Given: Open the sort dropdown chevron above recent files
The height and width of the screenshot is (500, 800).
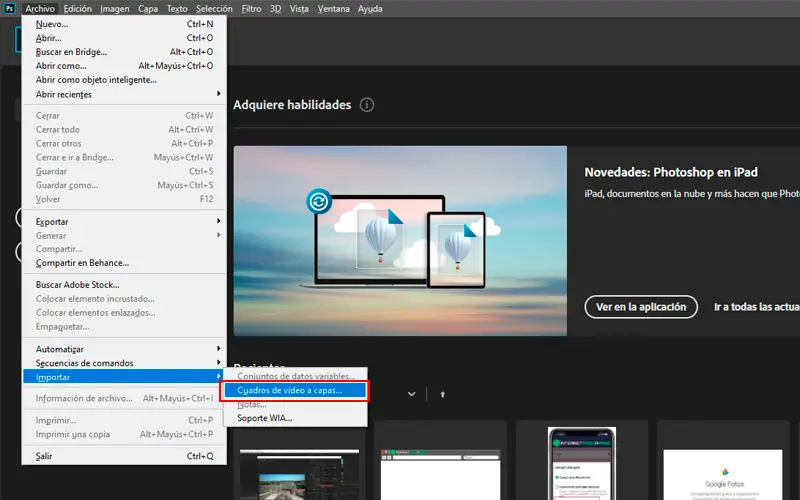Looking at the screenshot, I should pyautogui.click(x=411, y=394).
